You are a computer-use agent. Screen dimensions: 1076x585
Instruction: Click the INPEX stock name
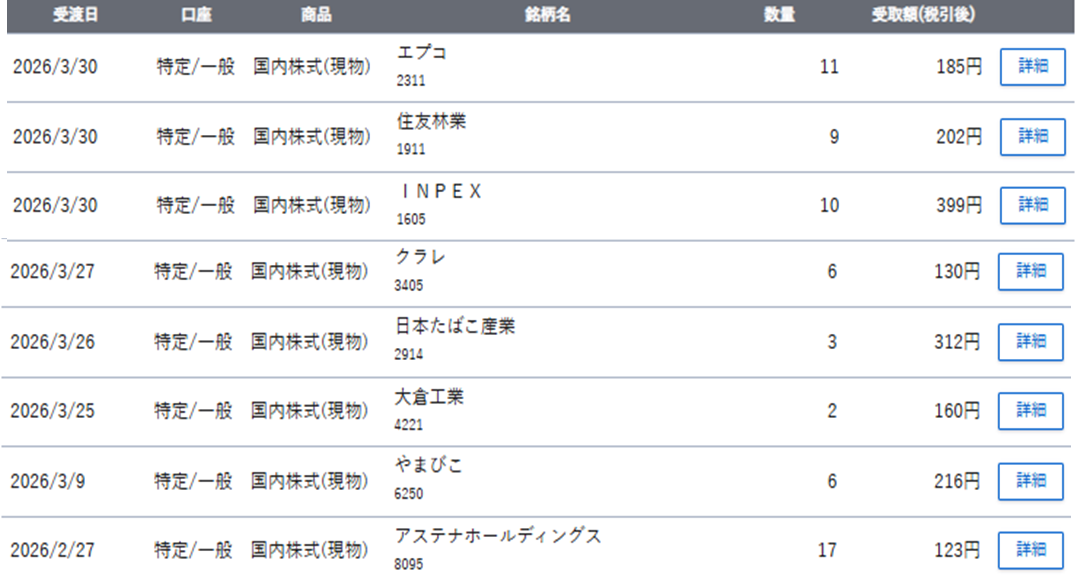point(439,192)
